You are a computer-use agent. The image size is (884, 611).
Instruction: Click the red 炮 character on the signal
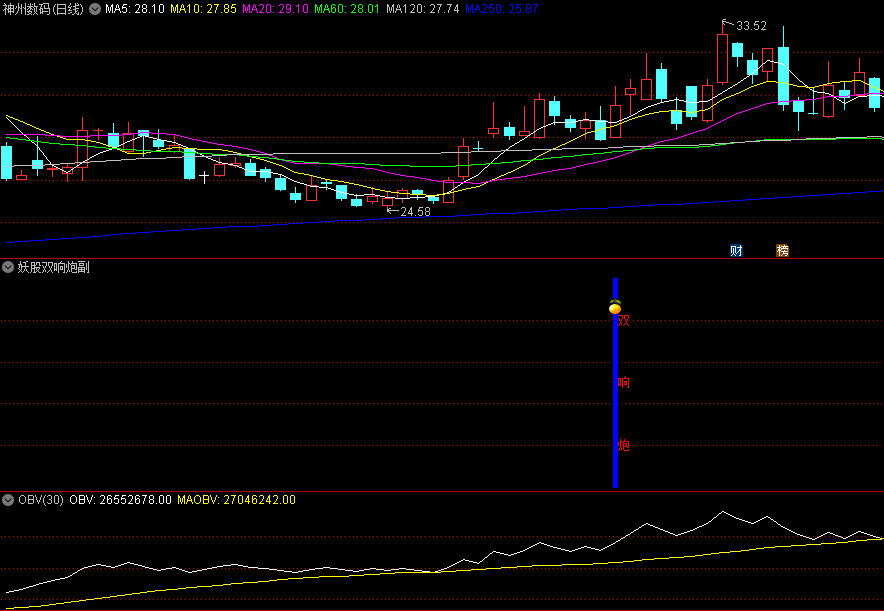pos(624,445)
